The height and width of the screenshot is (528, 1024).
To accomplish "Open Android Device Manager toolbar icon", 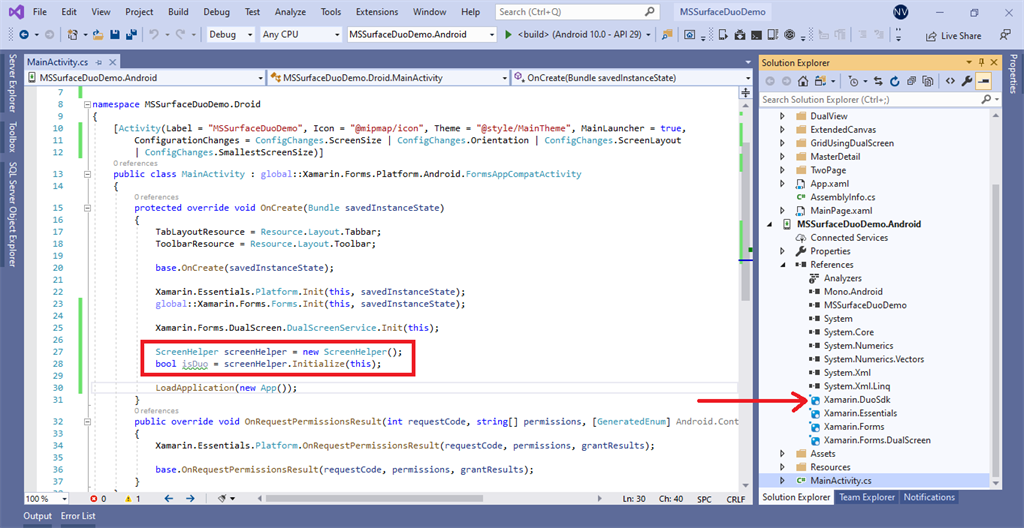I will coord(722,35).
